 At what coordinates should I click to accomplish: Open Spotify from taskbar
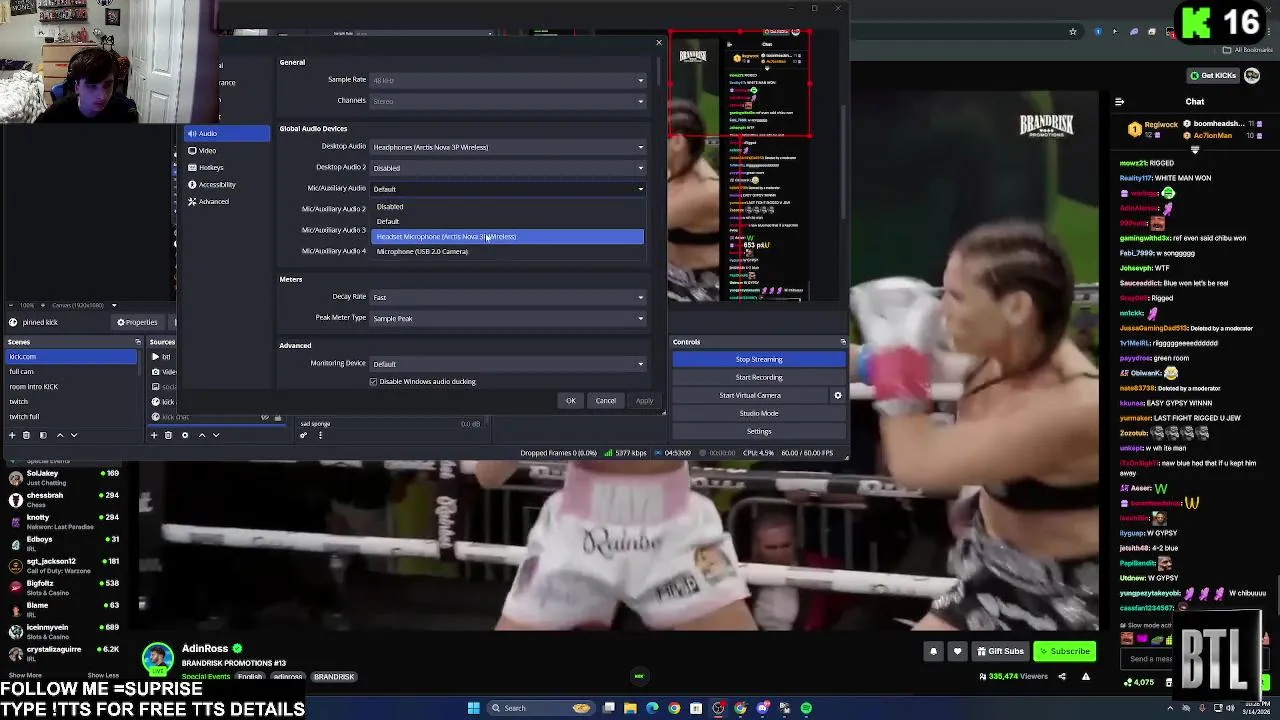[806, 708]
